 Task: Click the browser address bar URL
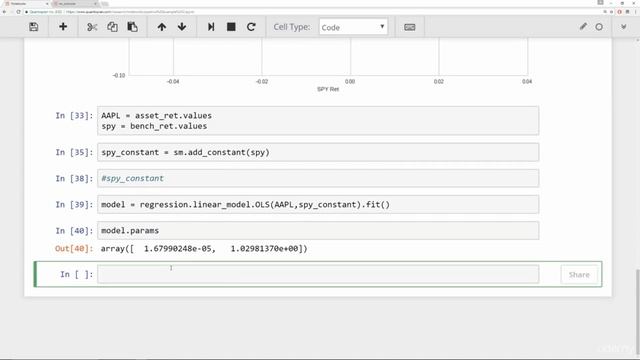131,12
